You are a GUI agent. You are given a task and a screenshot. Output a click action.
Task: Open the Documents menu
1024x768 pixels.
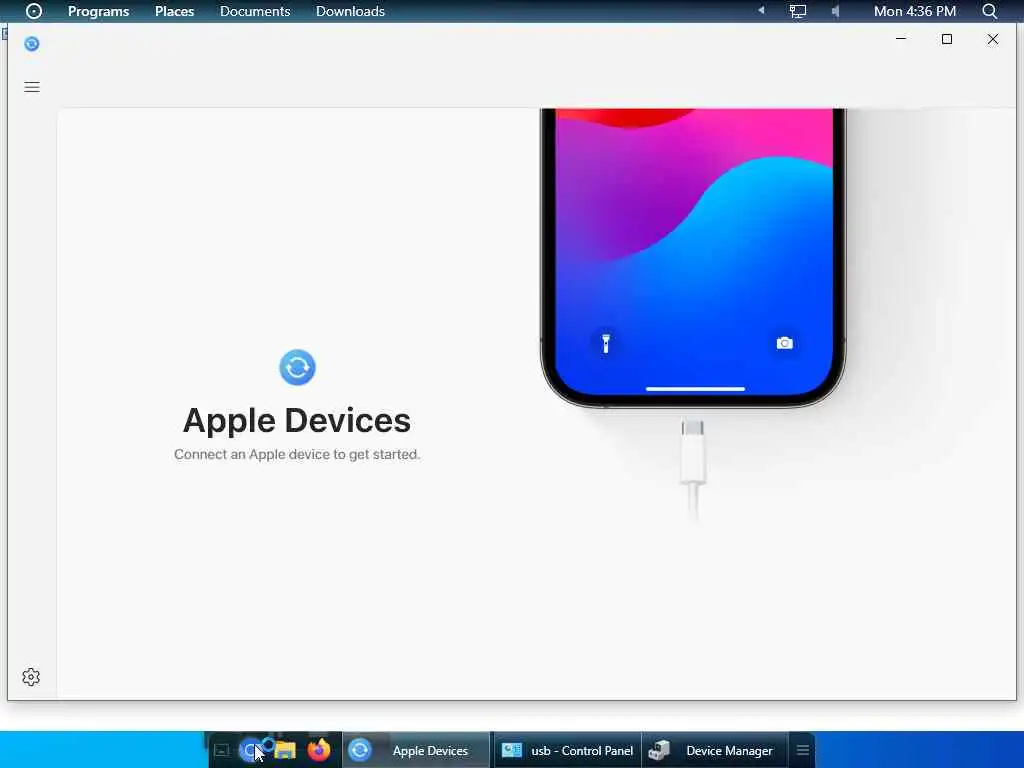pyautogui.click(x=255, y=11)
